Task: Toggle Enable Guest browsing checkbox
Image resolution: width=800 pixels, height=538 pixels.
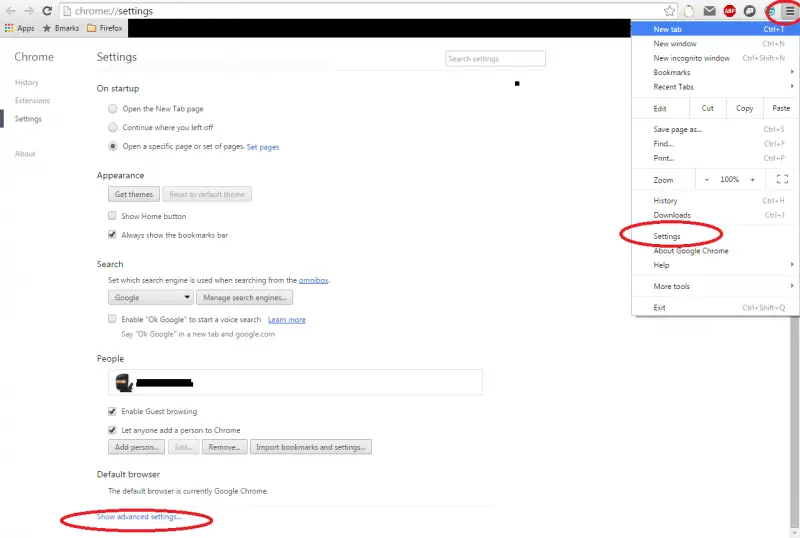Action: click(x=112, y=411)
